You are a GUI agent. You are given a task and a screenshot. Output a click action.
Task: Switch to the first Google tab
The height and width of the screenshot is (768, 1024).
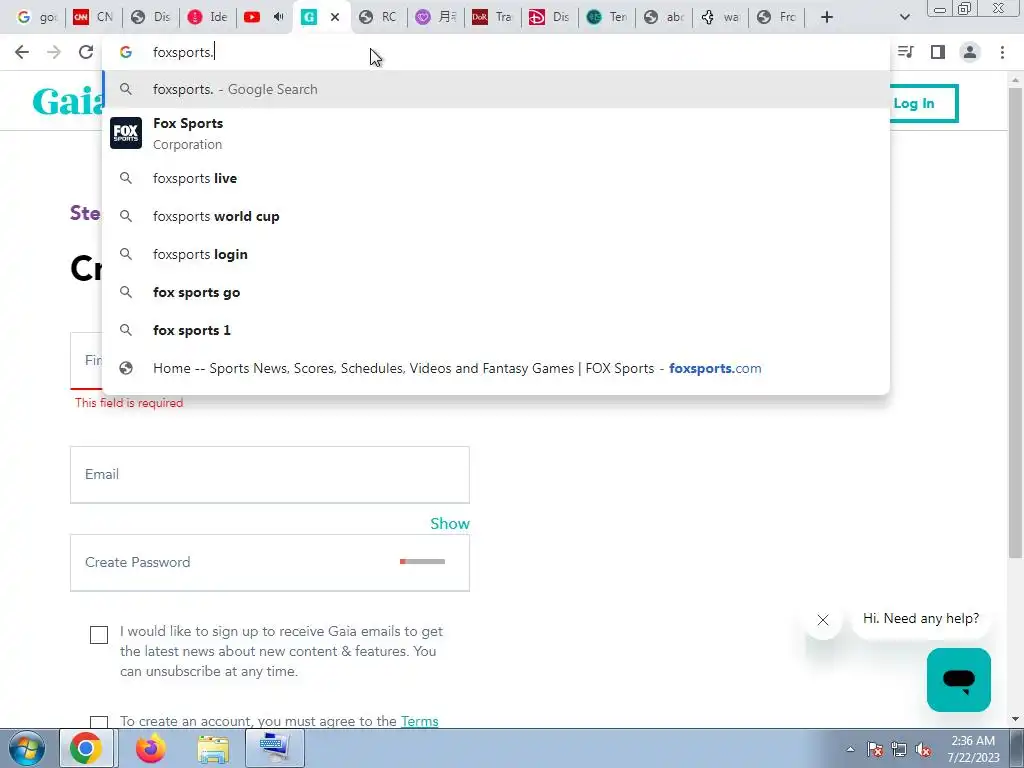(36, 17)
